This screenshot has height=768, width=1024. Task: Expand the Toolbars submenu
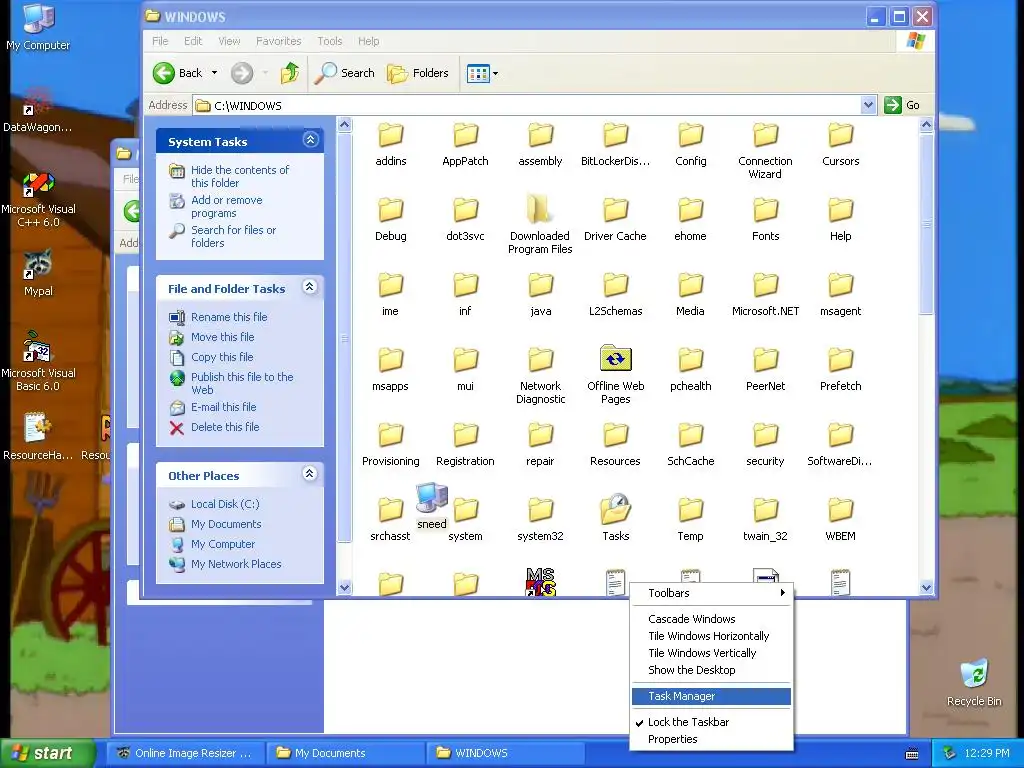pos(711,593)
